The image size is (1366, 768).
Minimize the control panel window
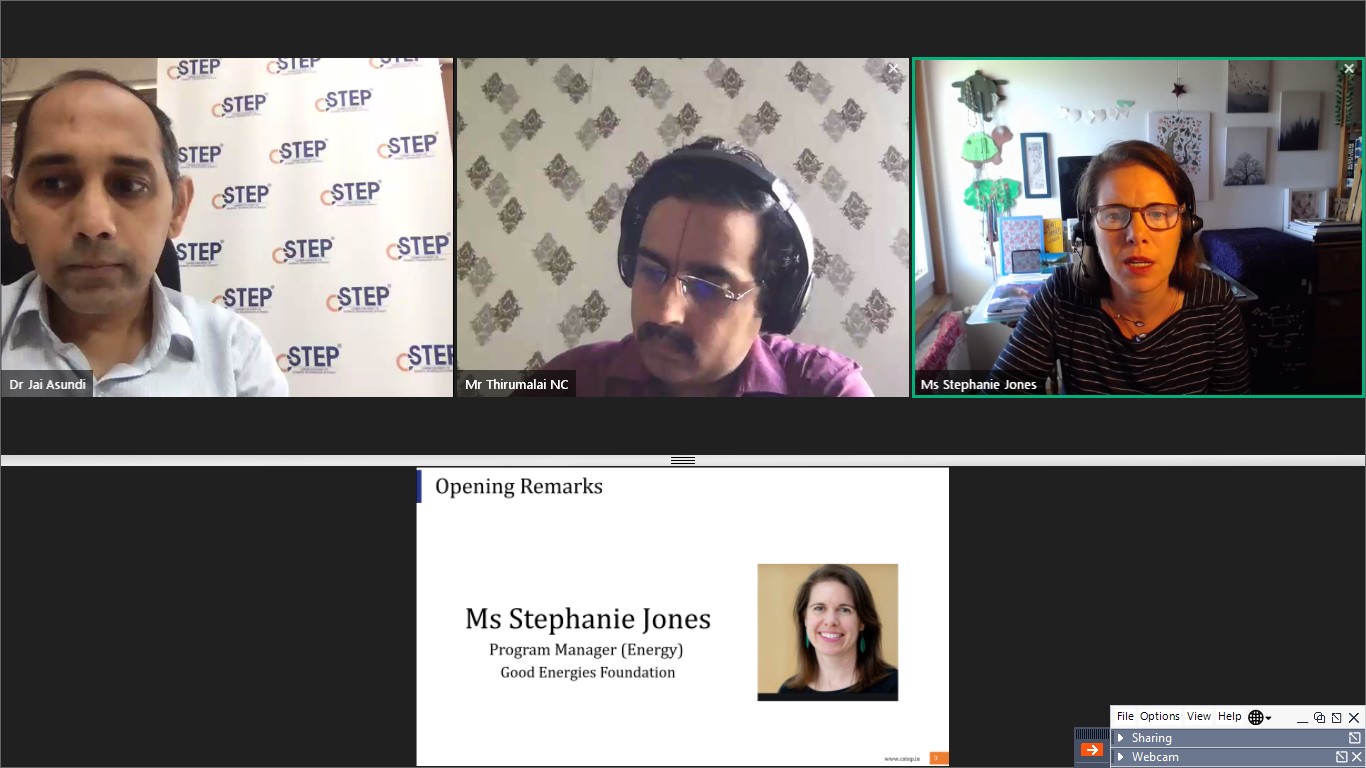coord(1302,718)
